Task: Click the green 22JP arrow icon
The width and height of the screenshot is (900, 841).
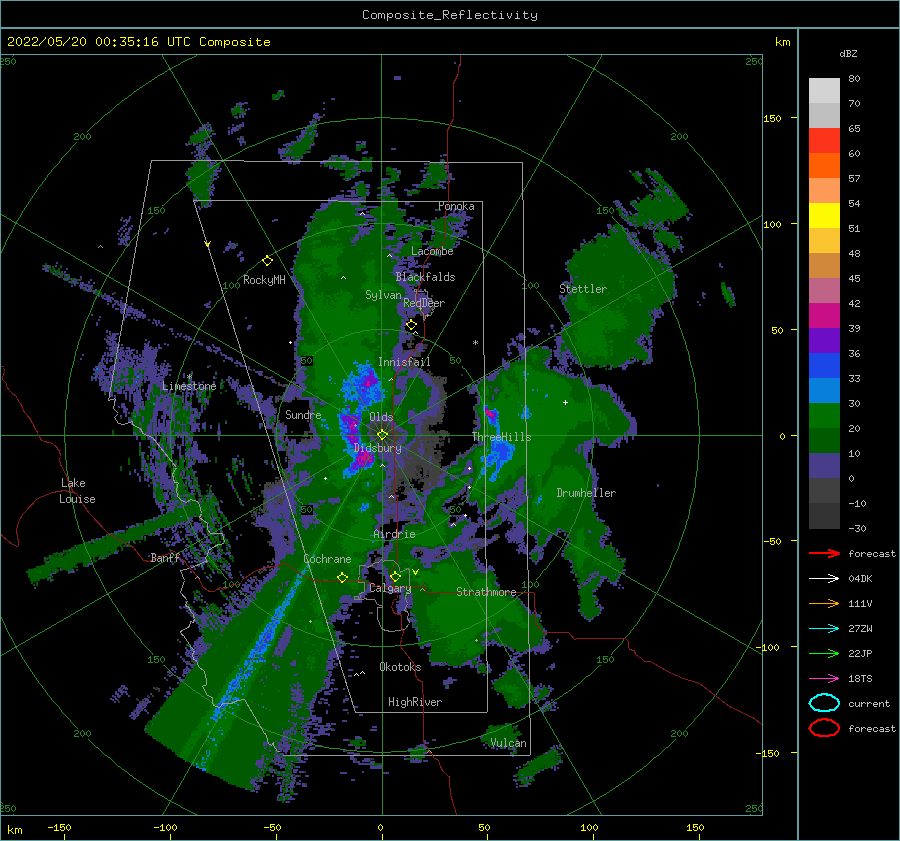Action: (x=824, y=653)
